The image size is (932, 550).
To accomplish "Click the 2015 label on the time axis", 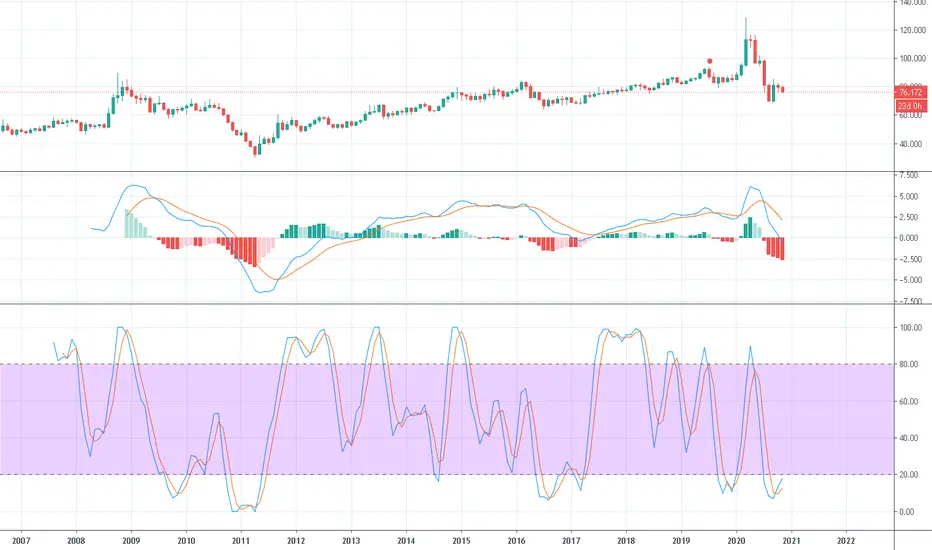I will pyautogui.click(x=461, y=540).
